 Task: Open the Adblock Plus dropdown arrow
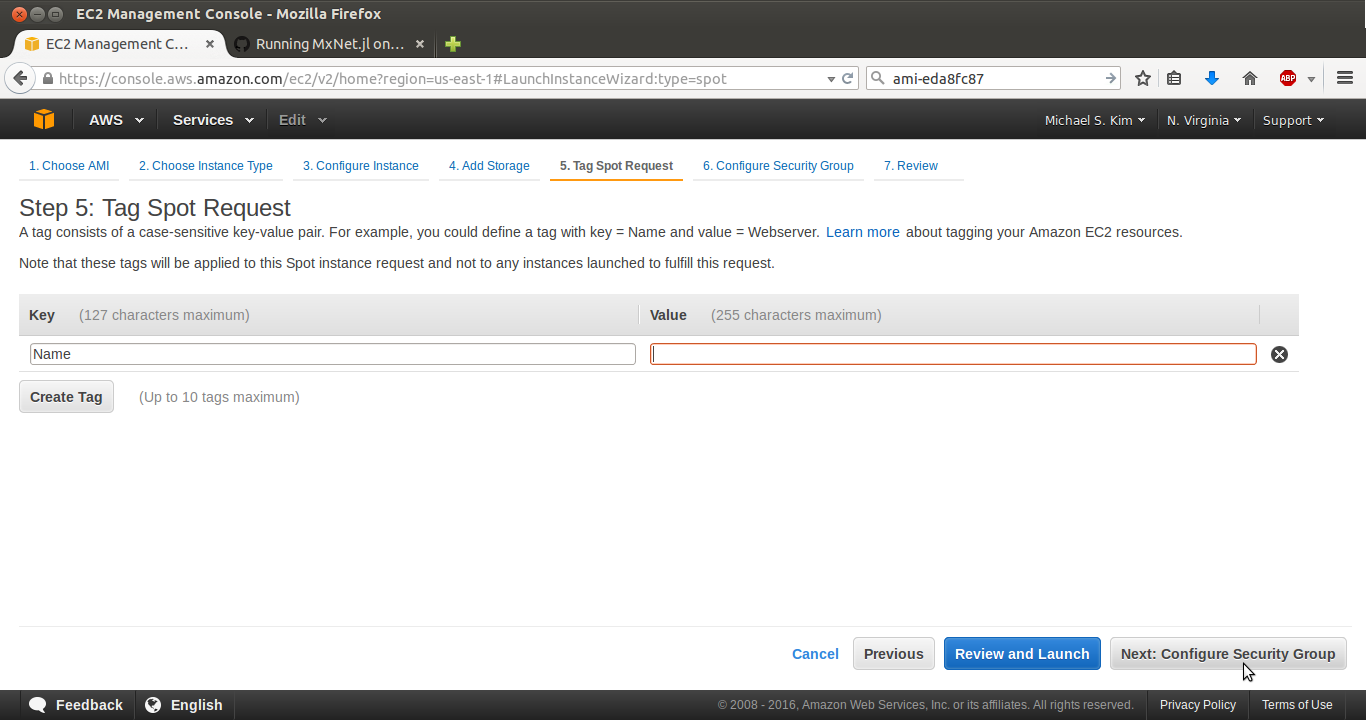click(x=1311, y=79)
